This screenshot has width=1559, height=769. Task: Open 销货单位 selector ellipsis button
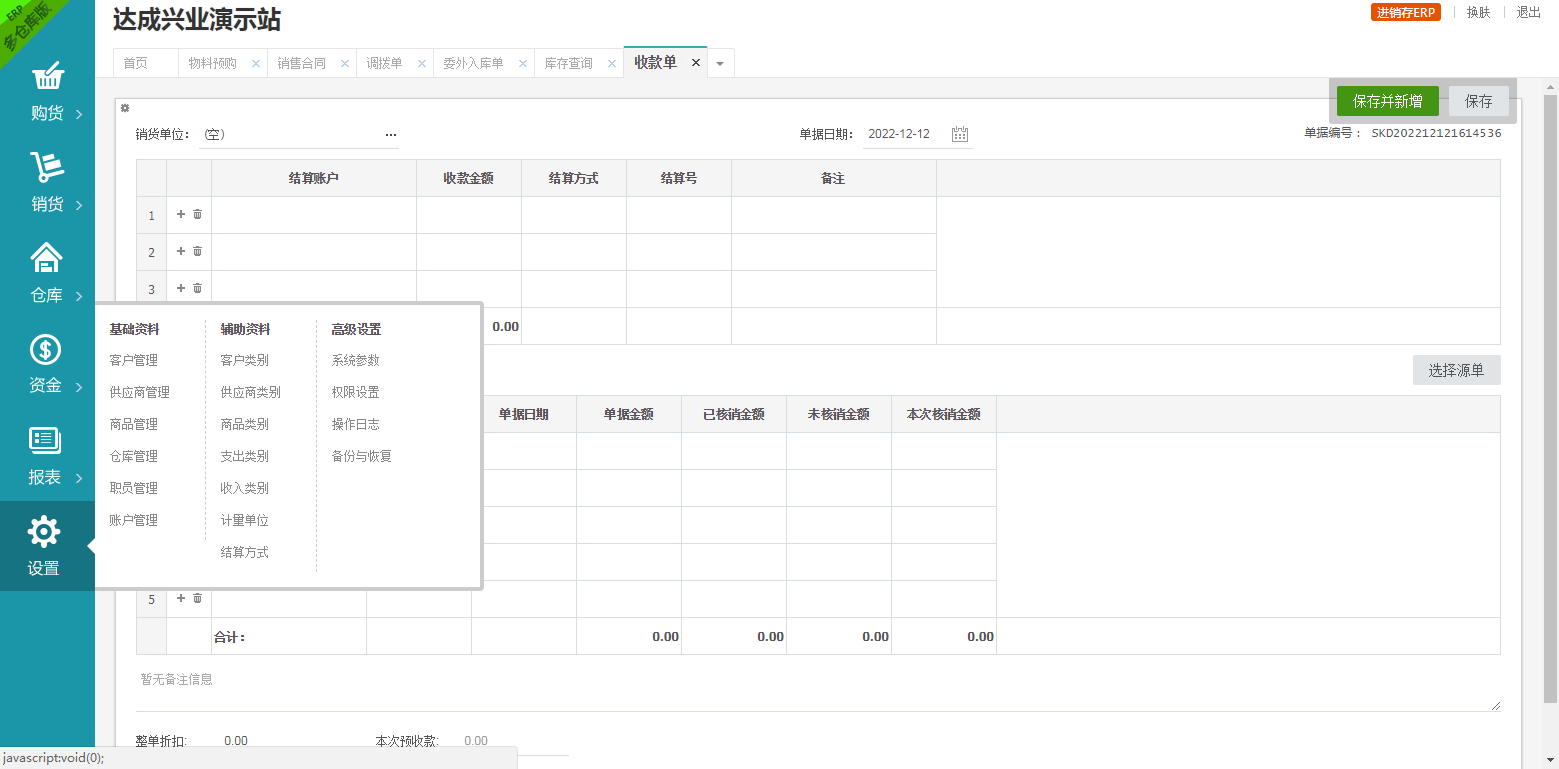click(391, 135)
